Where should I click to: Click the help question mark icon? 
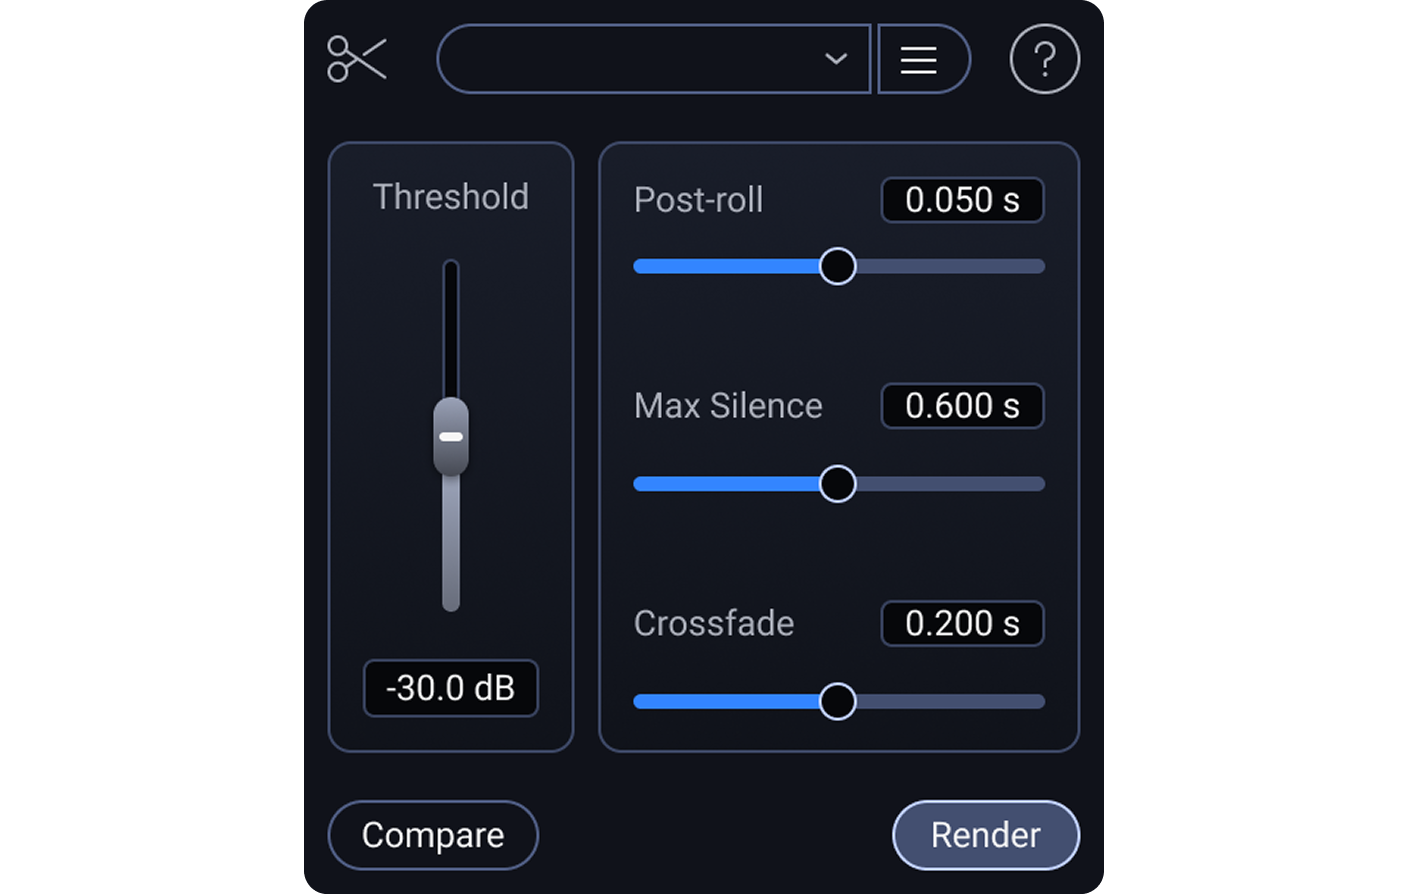coord(1044,58)
